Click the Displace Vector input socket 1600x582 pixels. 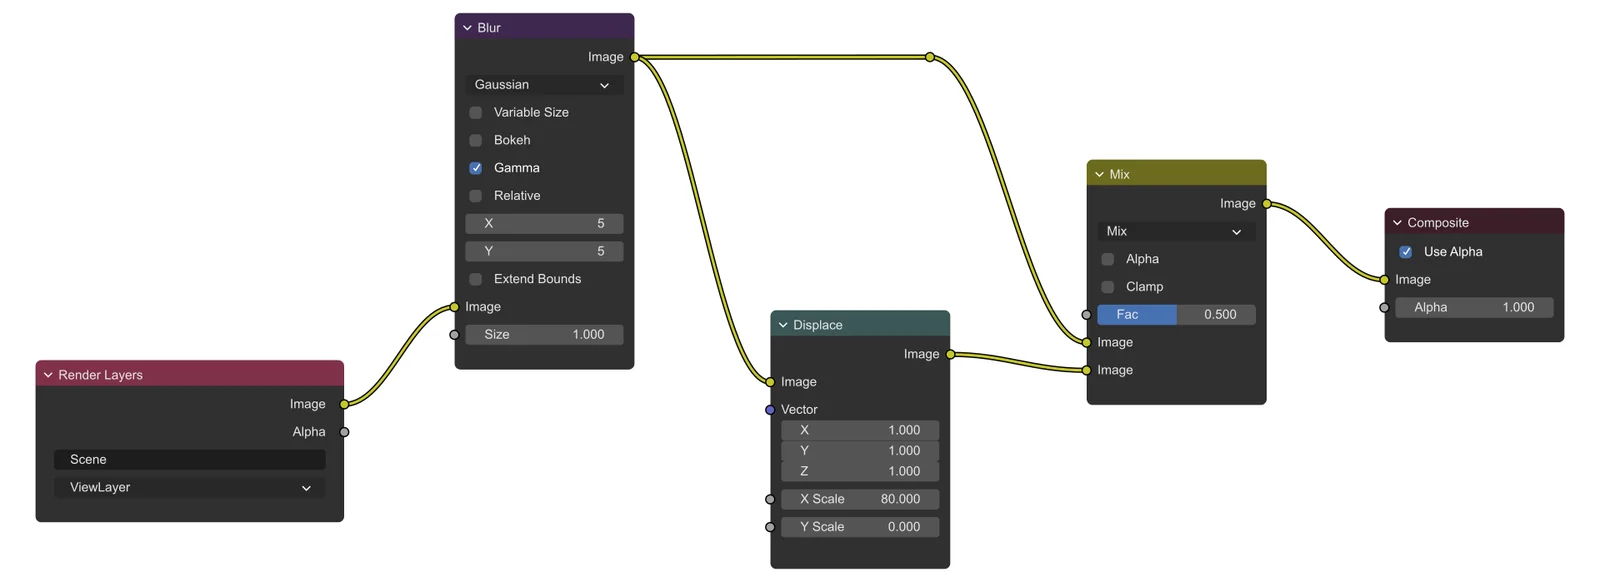point(770,410)
